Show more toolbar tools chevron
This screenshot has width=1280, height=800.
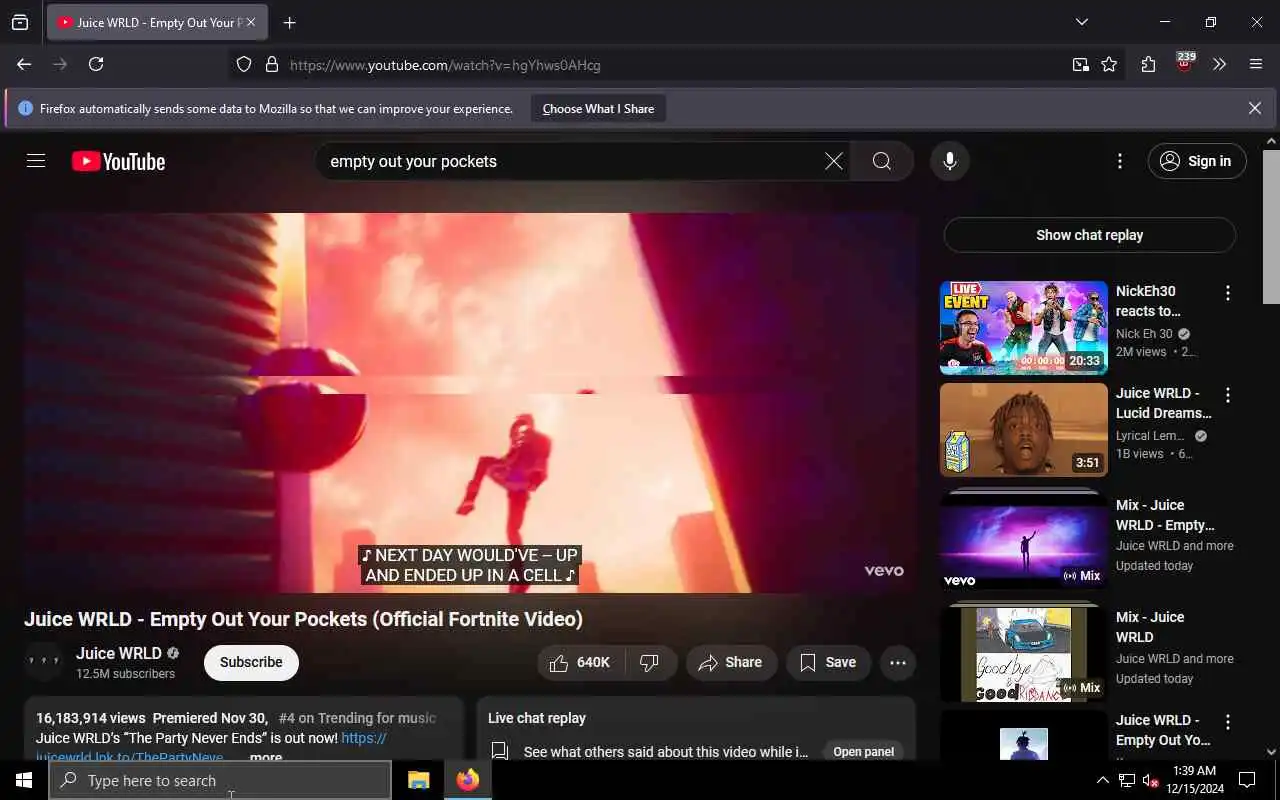point(1219,65)
